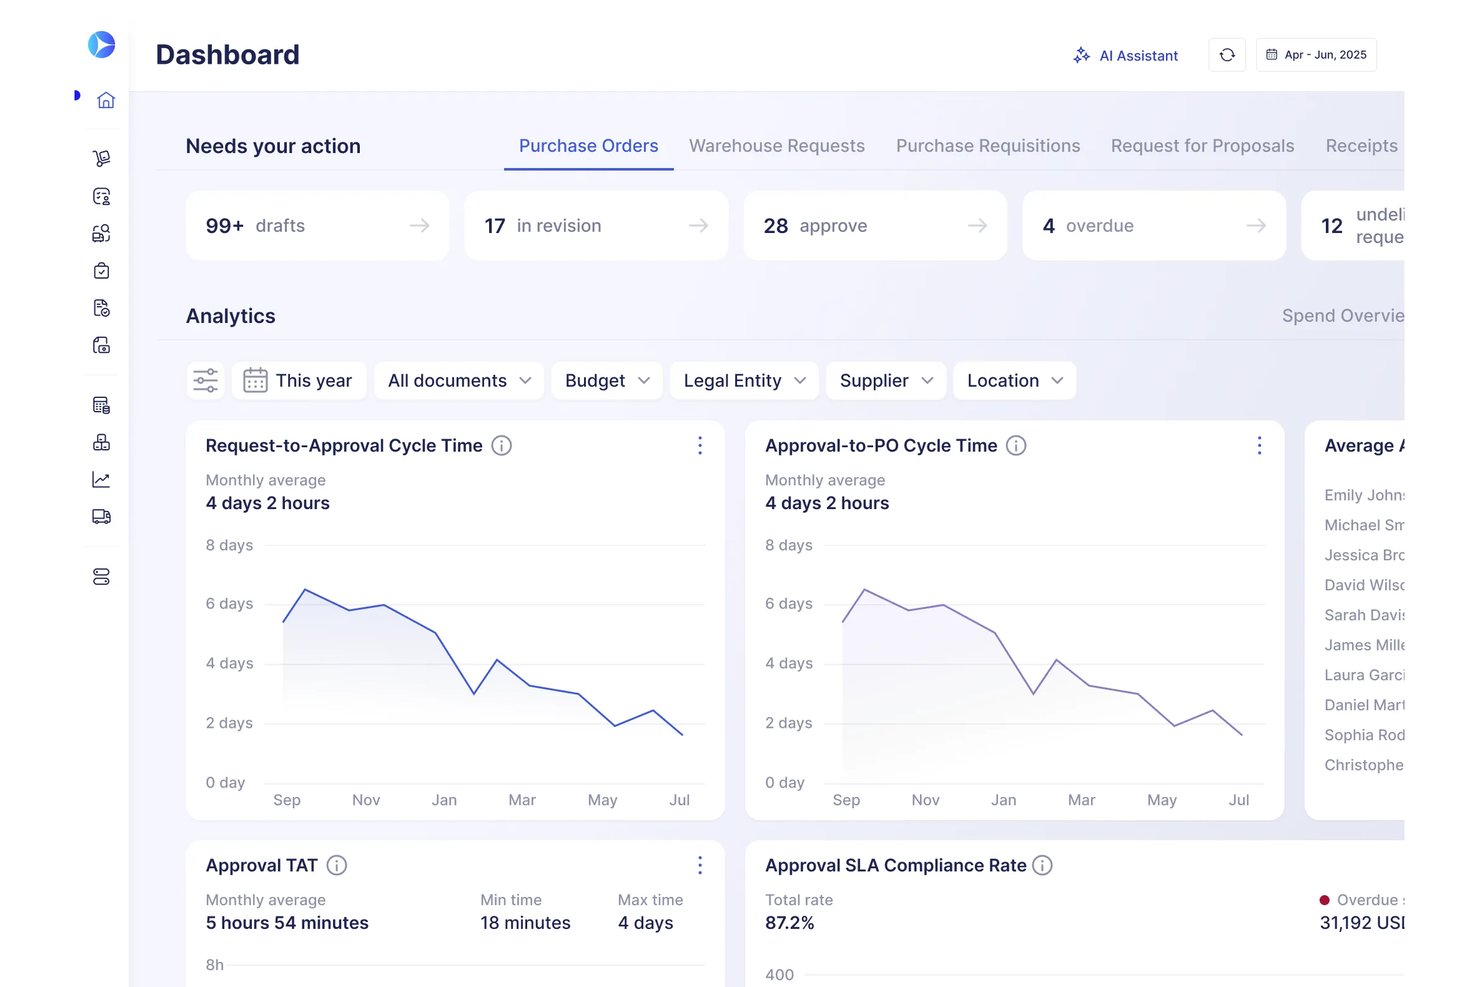Click Sarah Davis in the Average list
The height and width of the screenshot is (987, 1480).
tap(1364, 615)
